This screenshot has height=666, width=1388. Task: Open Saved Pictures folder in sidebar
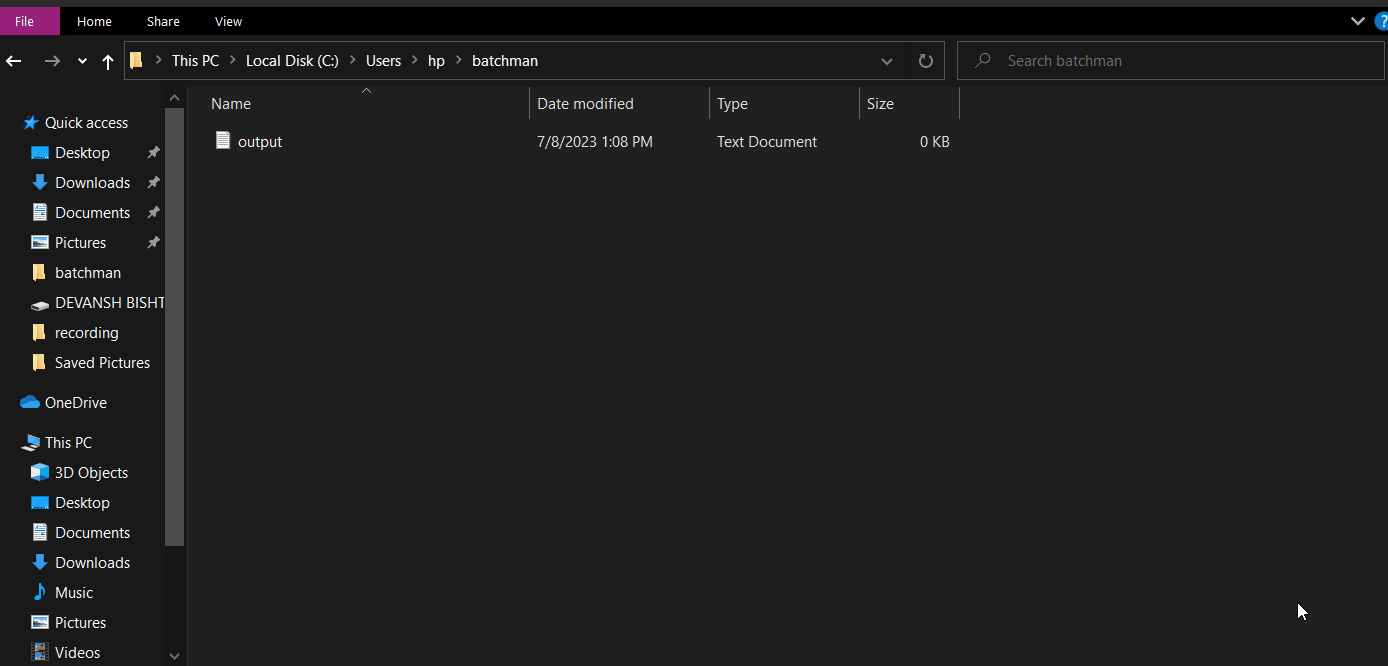[102, 362]
